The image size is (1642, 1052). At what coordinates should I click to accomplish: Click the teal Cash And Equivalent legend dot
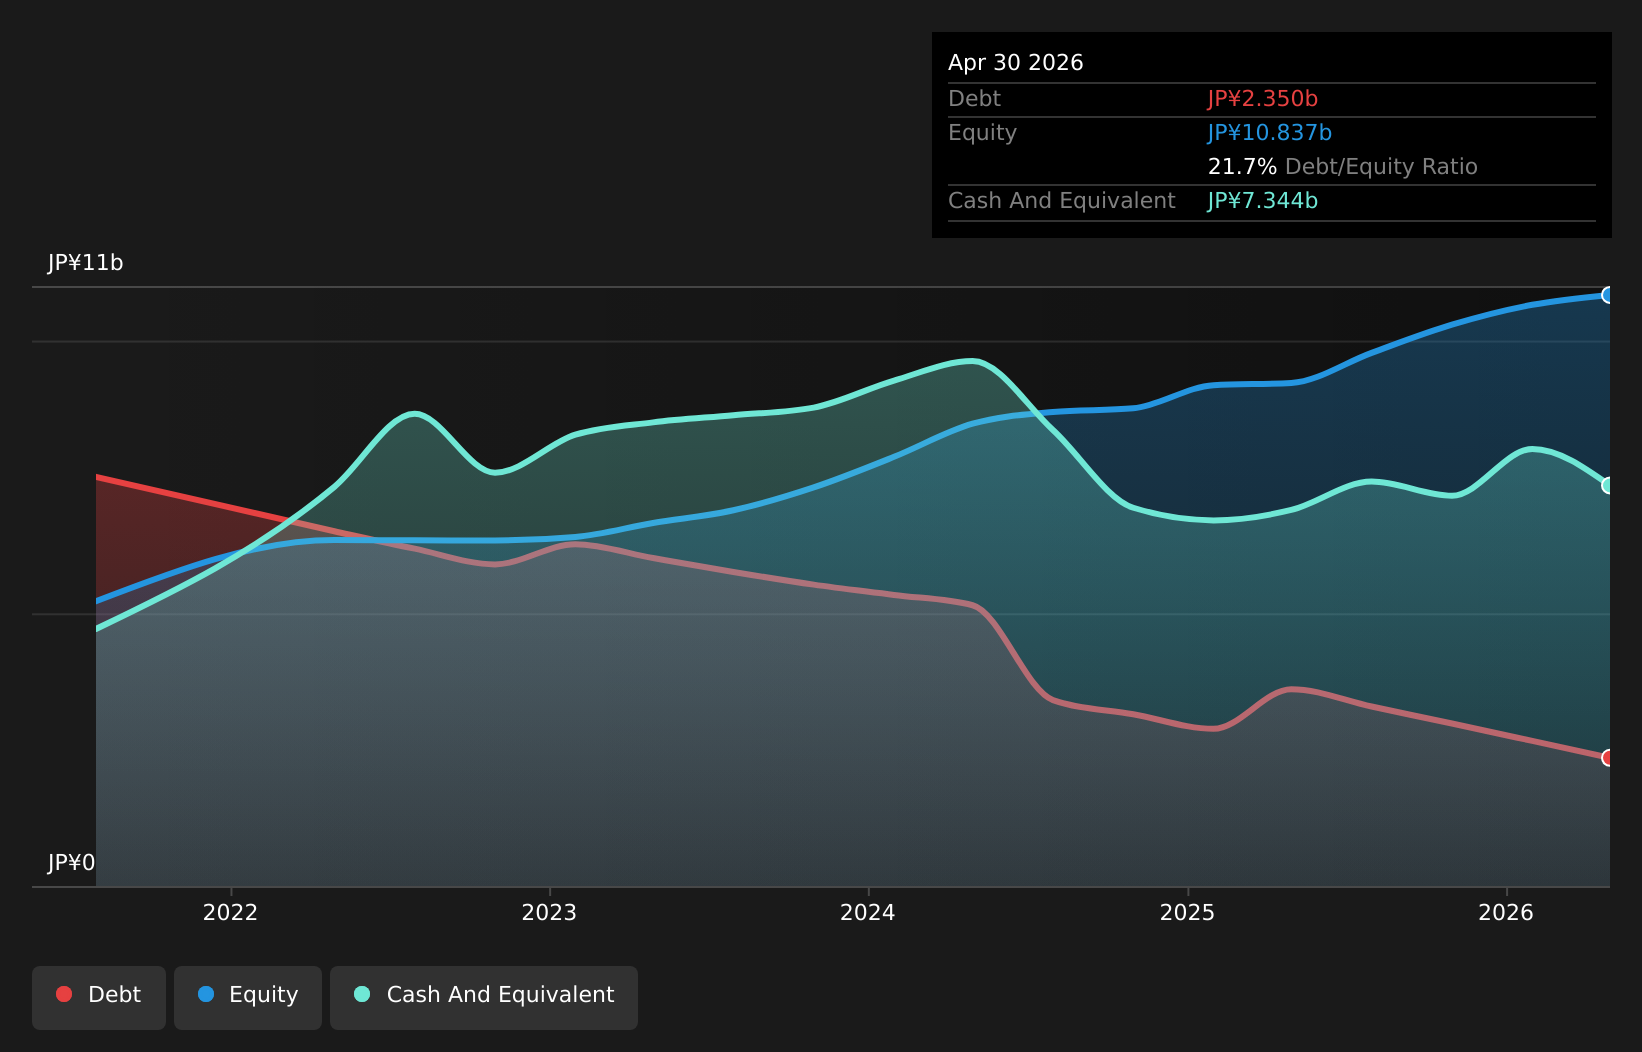click(x=362, y=994)
